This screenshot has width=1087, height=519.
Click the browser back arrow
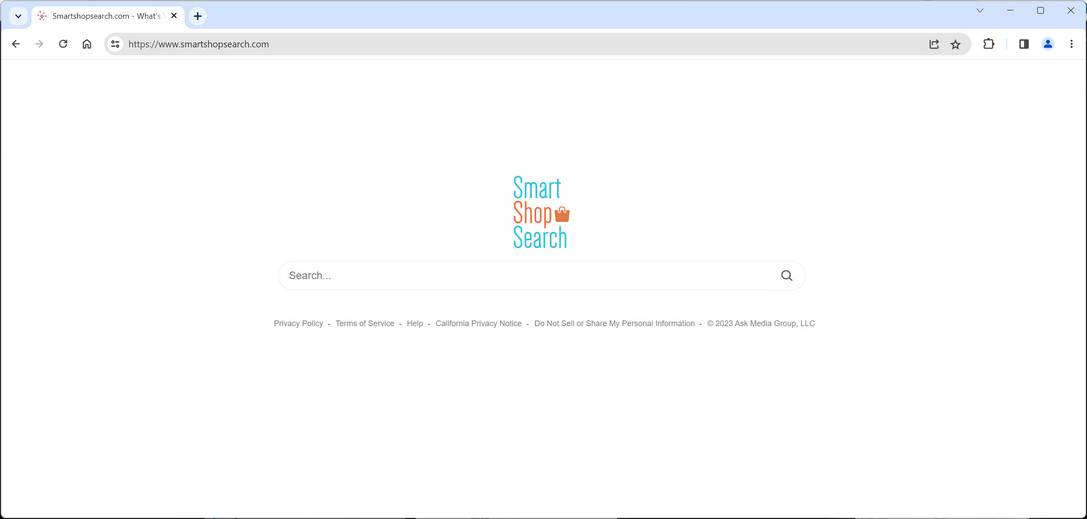click(16, 44)
